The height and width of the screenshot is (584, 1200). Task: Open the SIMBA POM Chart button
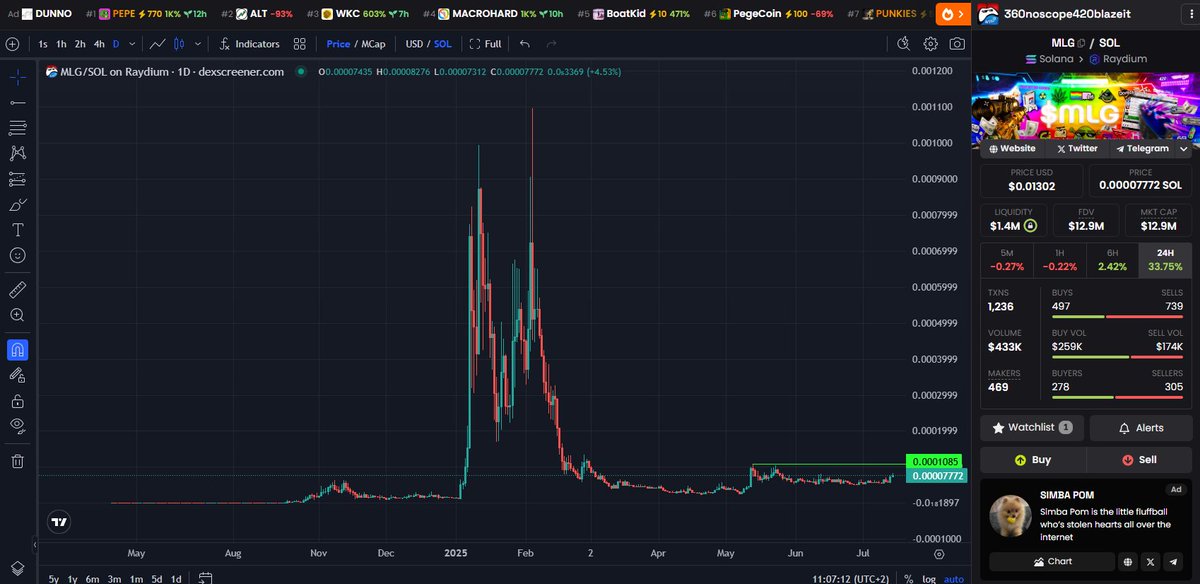1052,562
